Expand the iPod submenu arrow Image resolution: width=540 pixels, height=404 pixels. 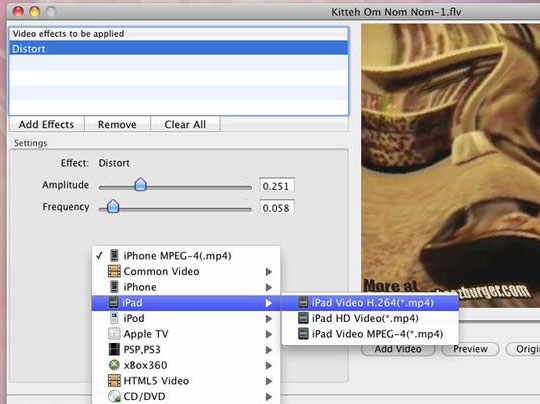[x=269, y=319]
